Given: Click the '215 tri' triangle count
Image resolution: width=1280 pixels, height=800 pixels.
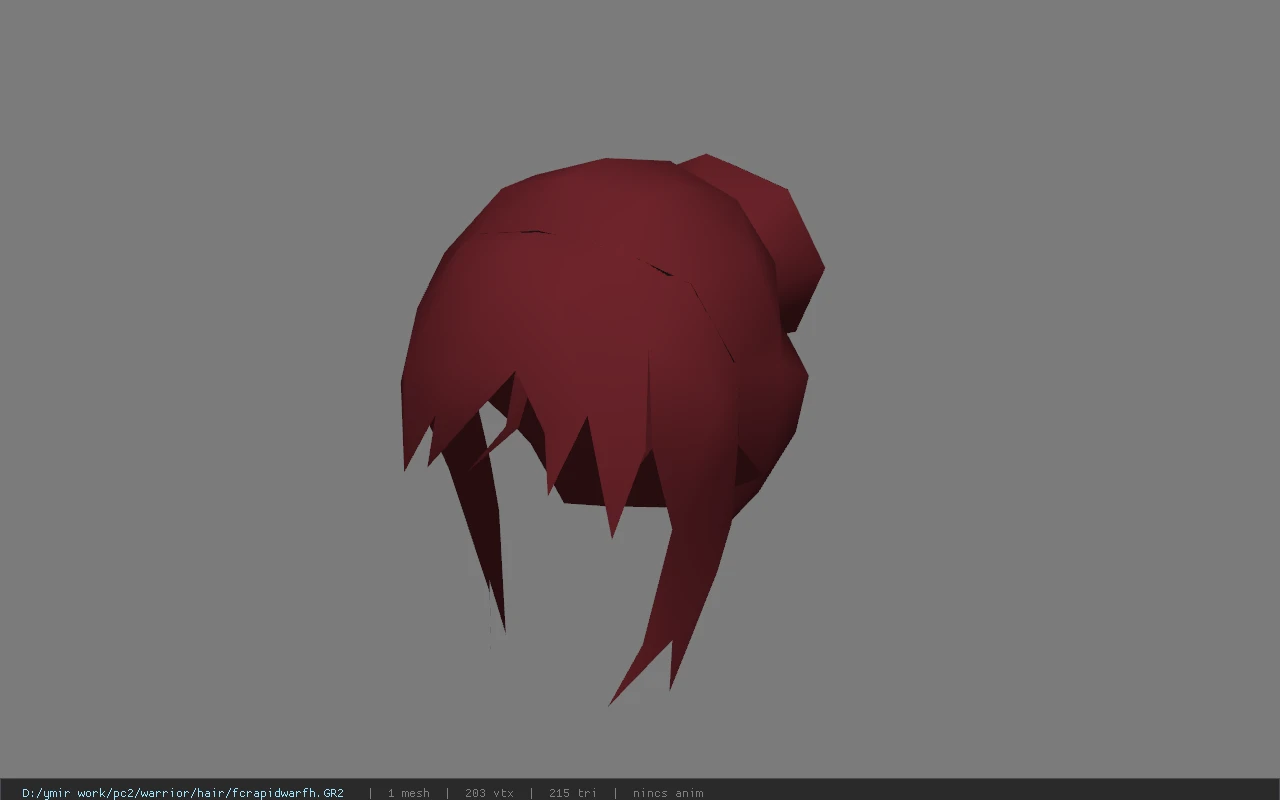Looking at the screenshot, I should [572, 793].
